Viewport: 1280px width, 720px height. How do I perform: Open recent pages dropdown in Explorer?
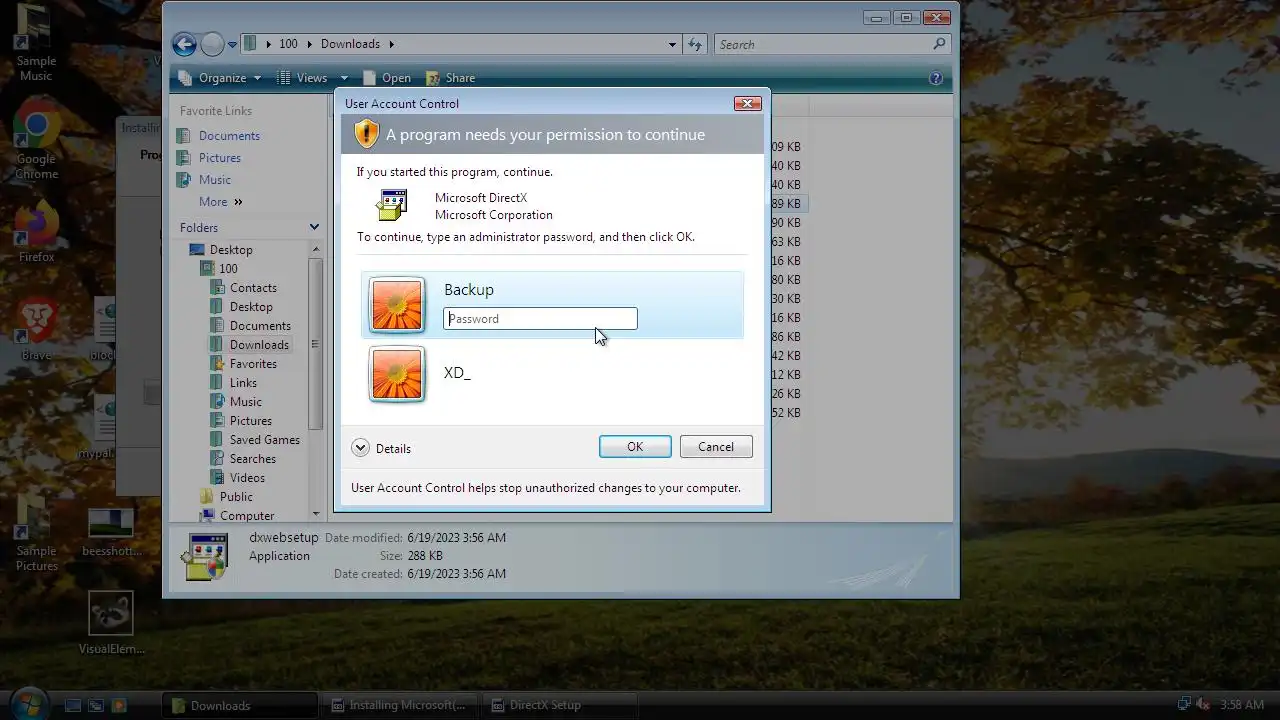pyautogui.click(x=232, y=45)
